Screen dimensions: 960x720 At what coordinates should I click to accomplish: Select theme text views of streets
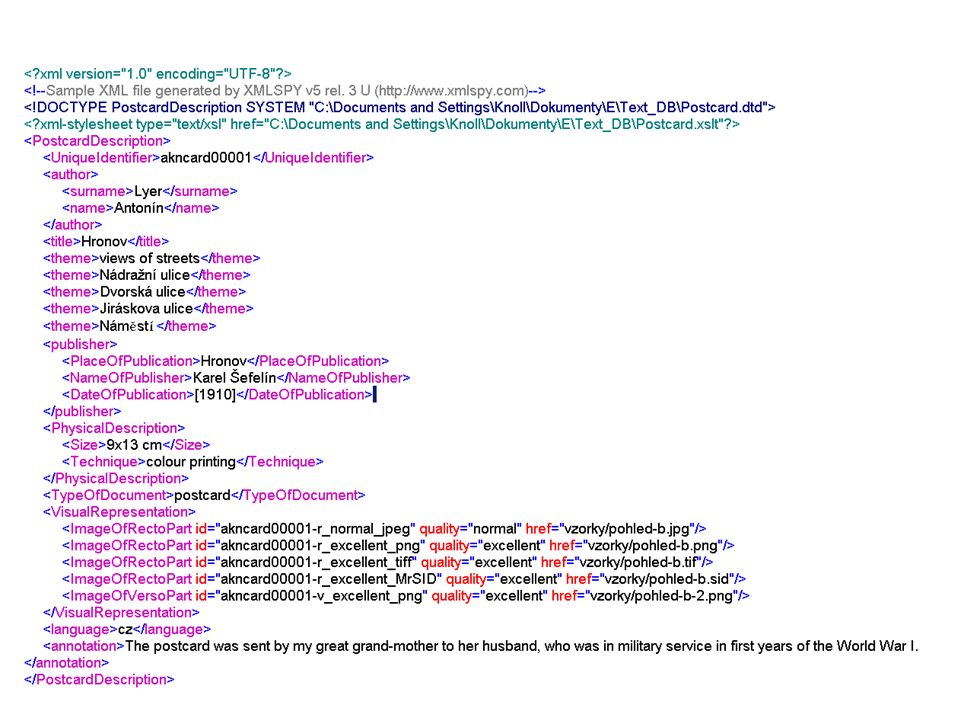point(149,258)
